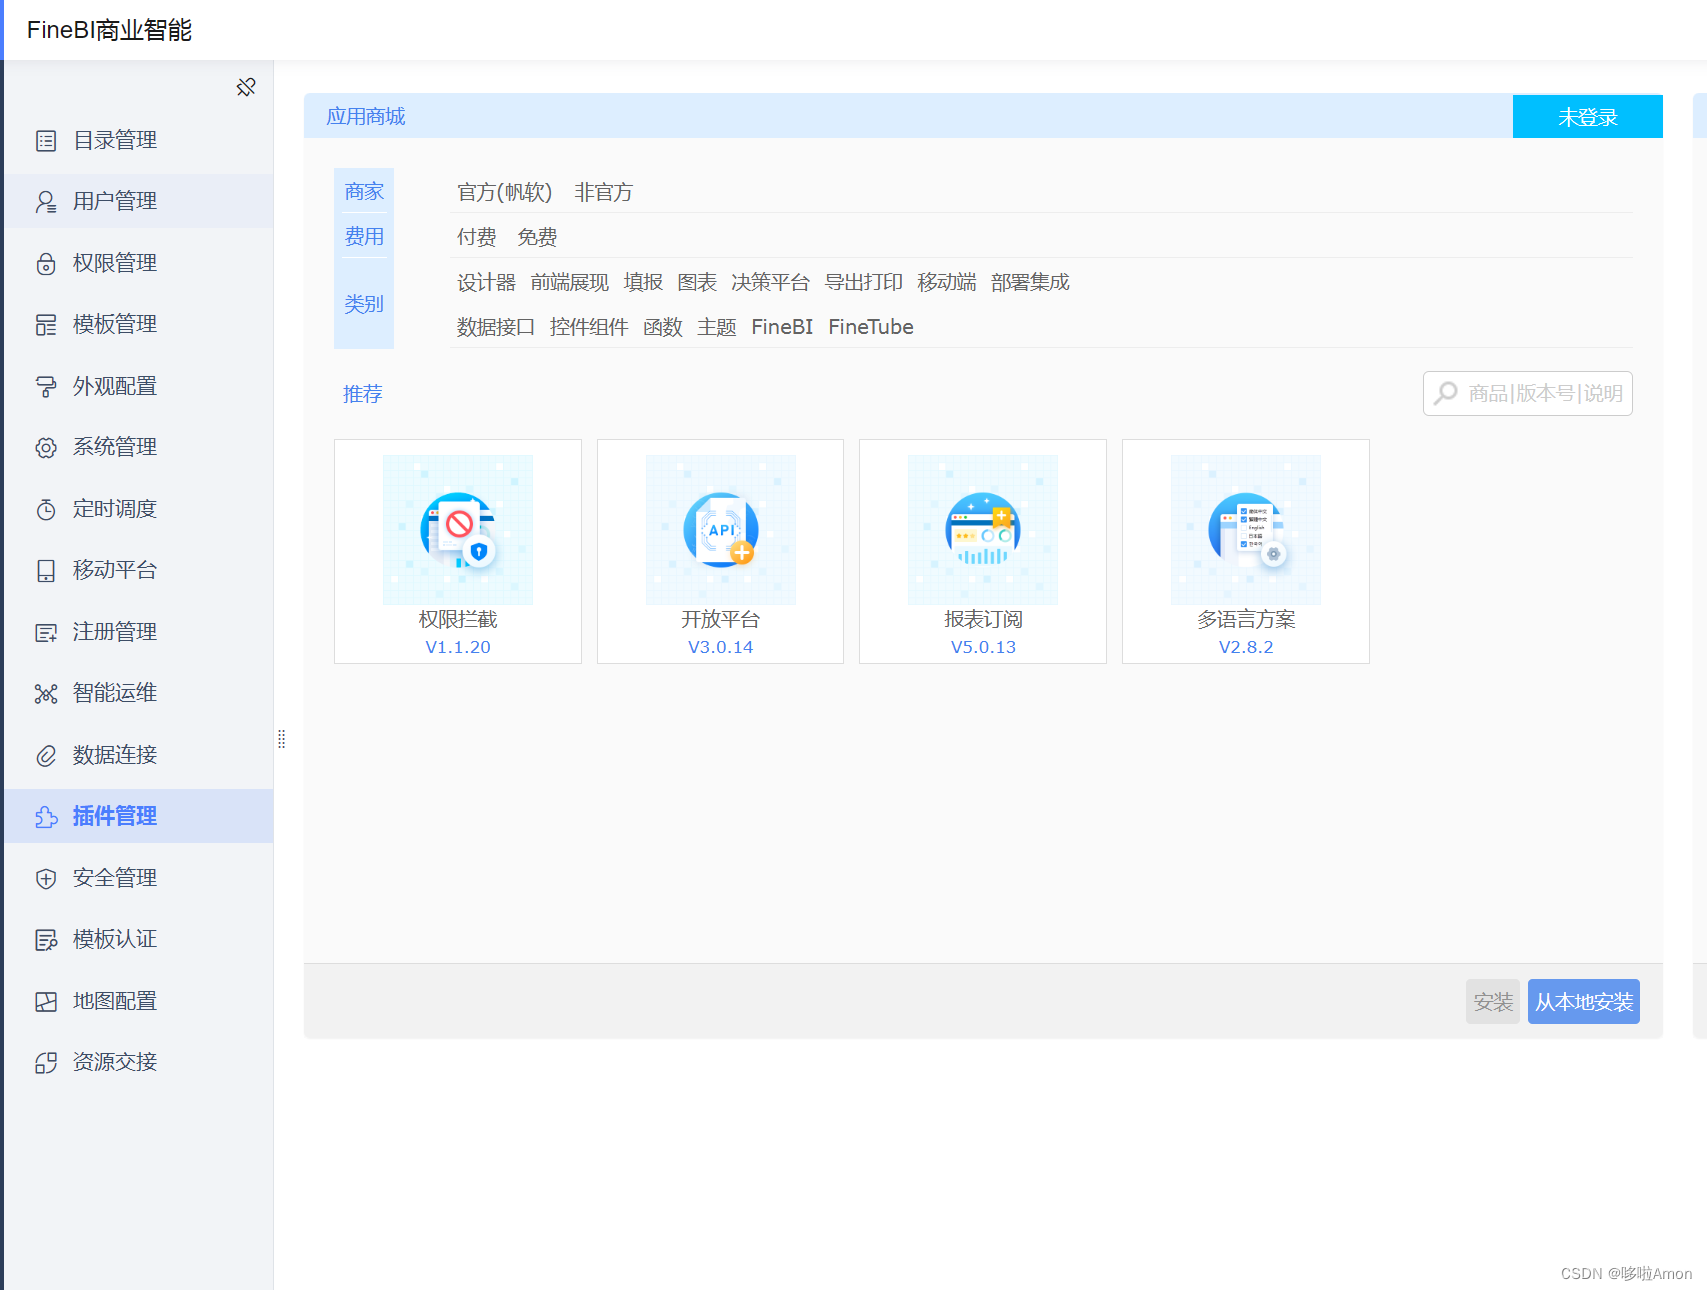Select the 开放平台 V3.0.14 plugin card

719,551
